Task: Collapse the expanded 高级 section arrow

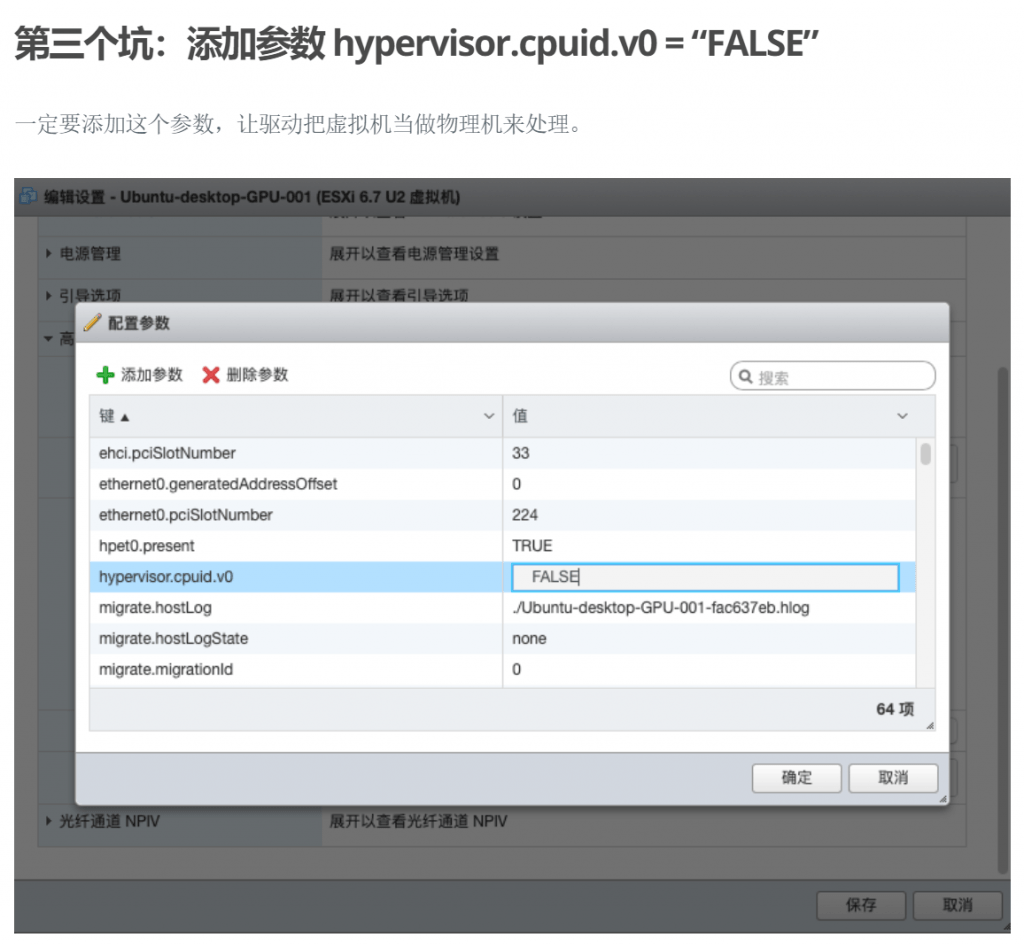Action: (x=48, y=338)
